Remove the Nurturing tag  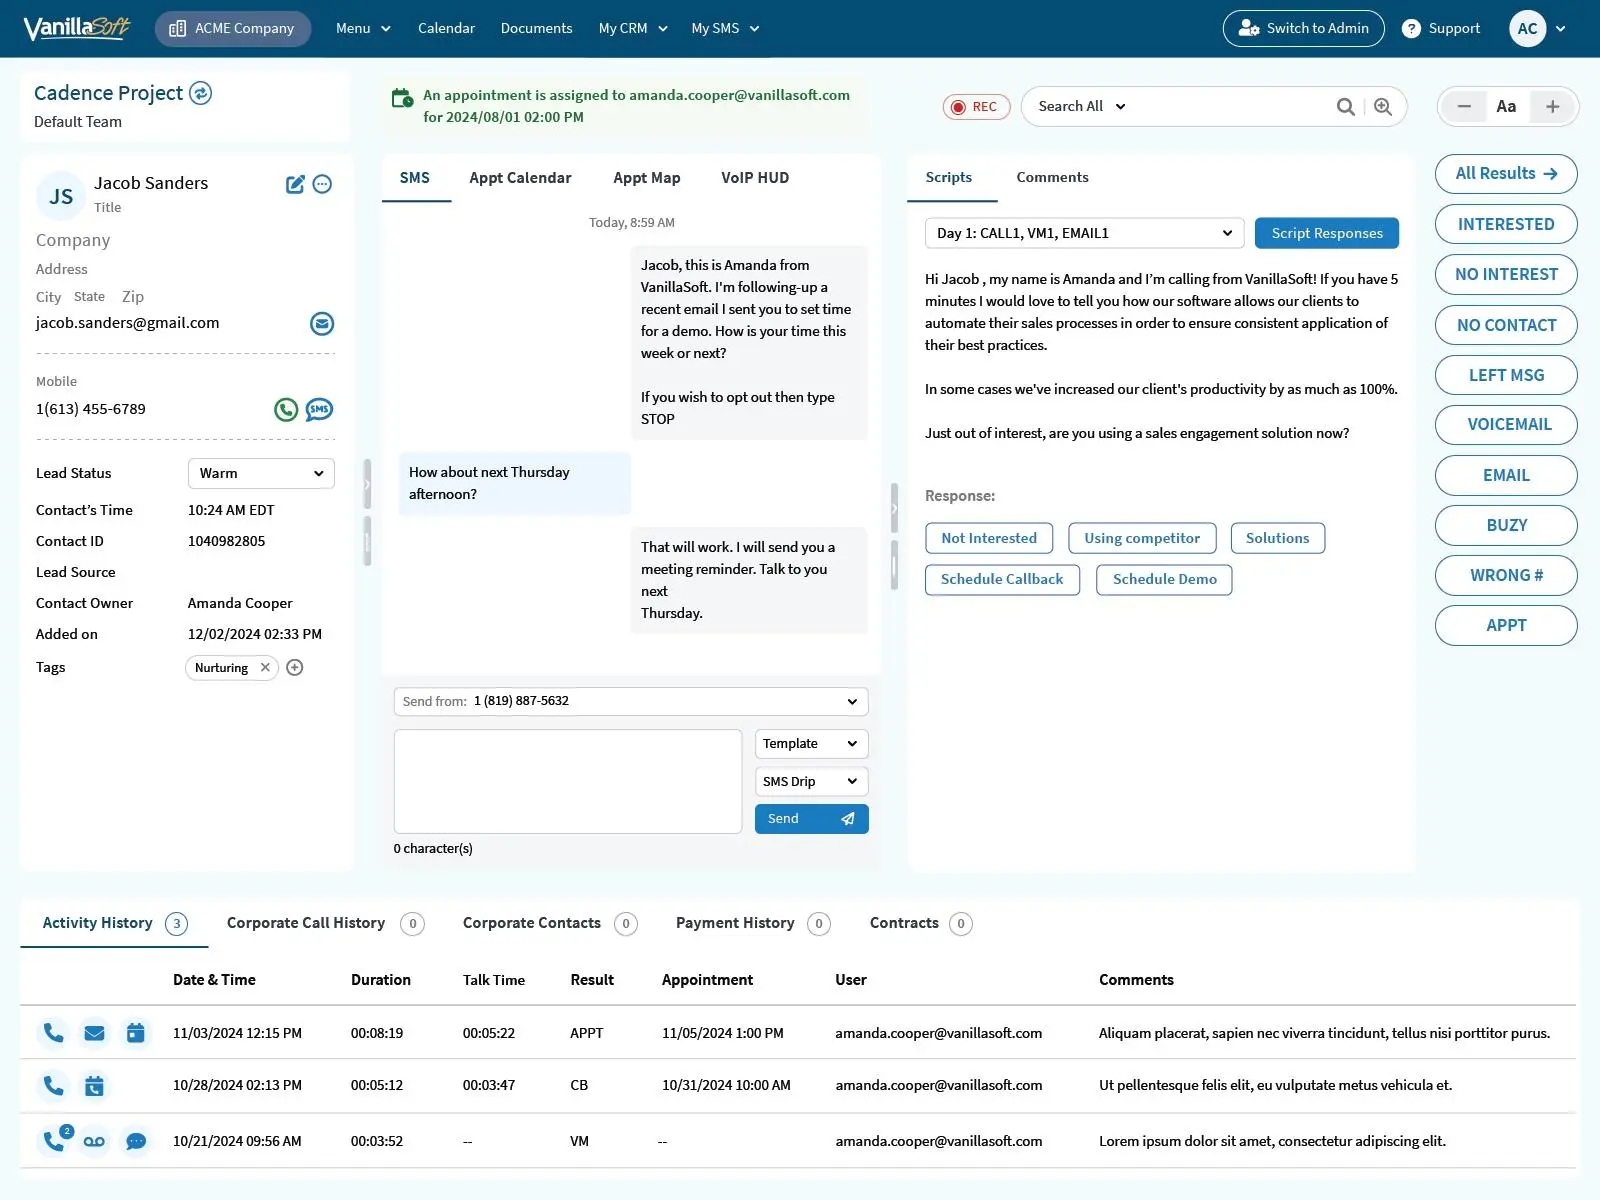tap(265, 668)
